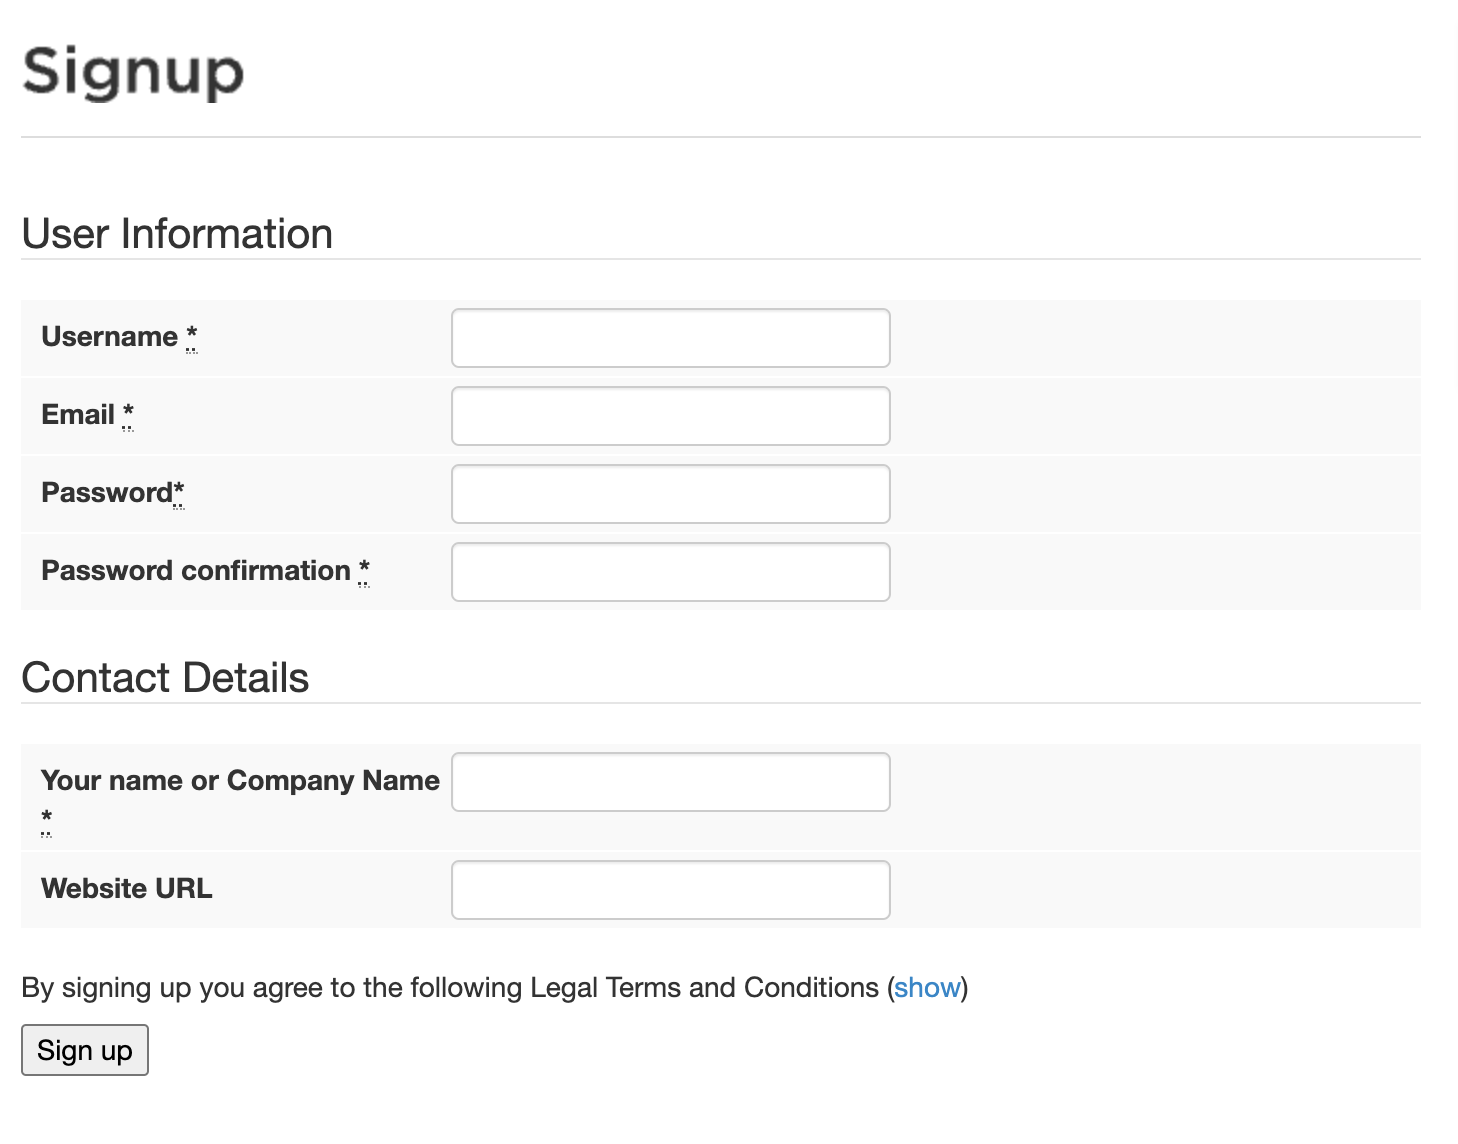Click the Username label text

point(110,337)
